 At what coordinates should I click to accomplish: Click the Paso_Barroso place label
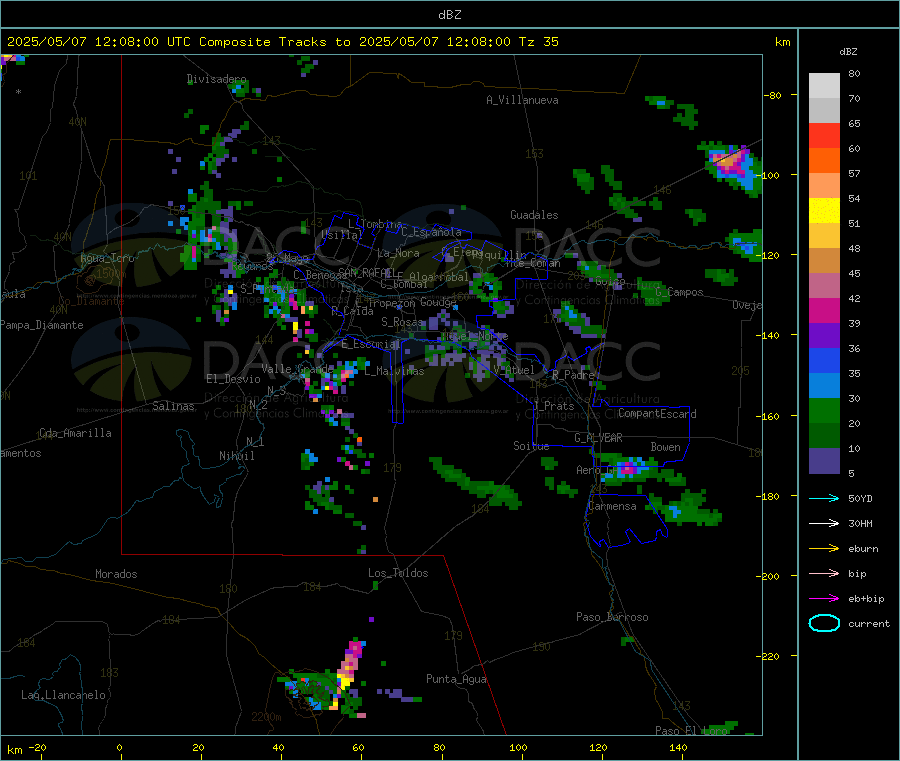[x=612, y=617]
